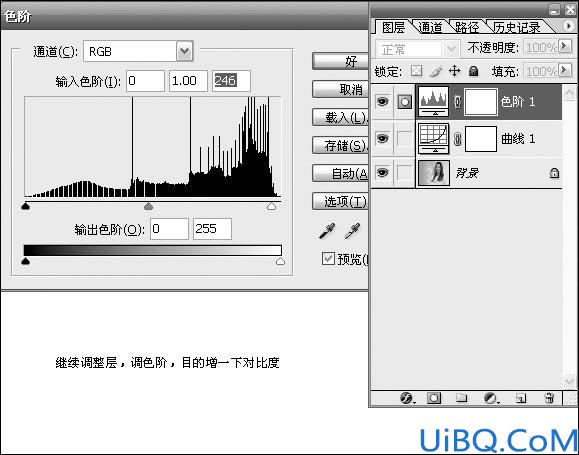The width and height of the screenshot is (579, 455).
Task: Select the 色阶 1 layer mask thumbnail
Action: [x=481, y=102]
